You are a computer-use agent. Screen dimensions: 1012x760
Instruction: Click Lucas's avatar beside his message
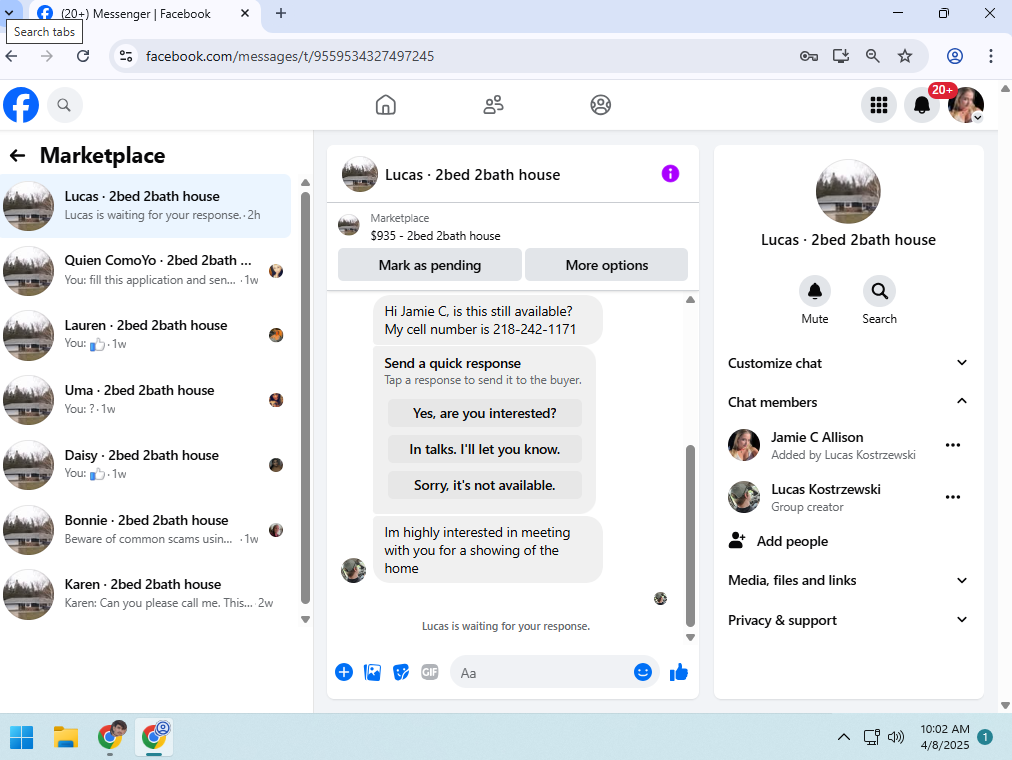click(x=354, y=570)
